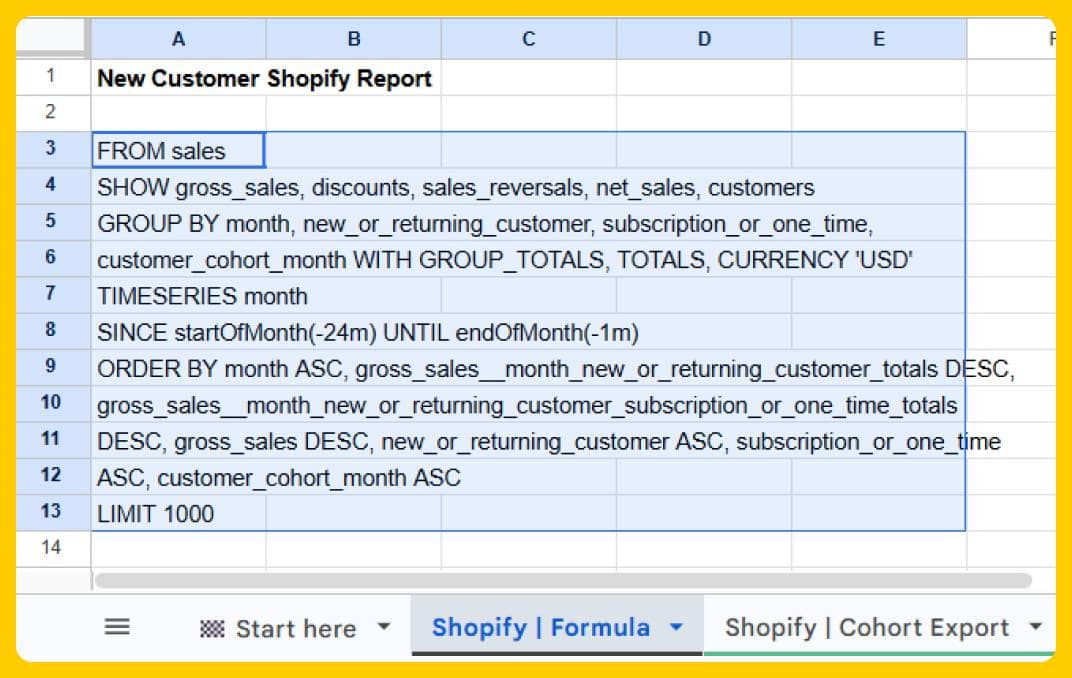Select column C header

click(528, 39)
